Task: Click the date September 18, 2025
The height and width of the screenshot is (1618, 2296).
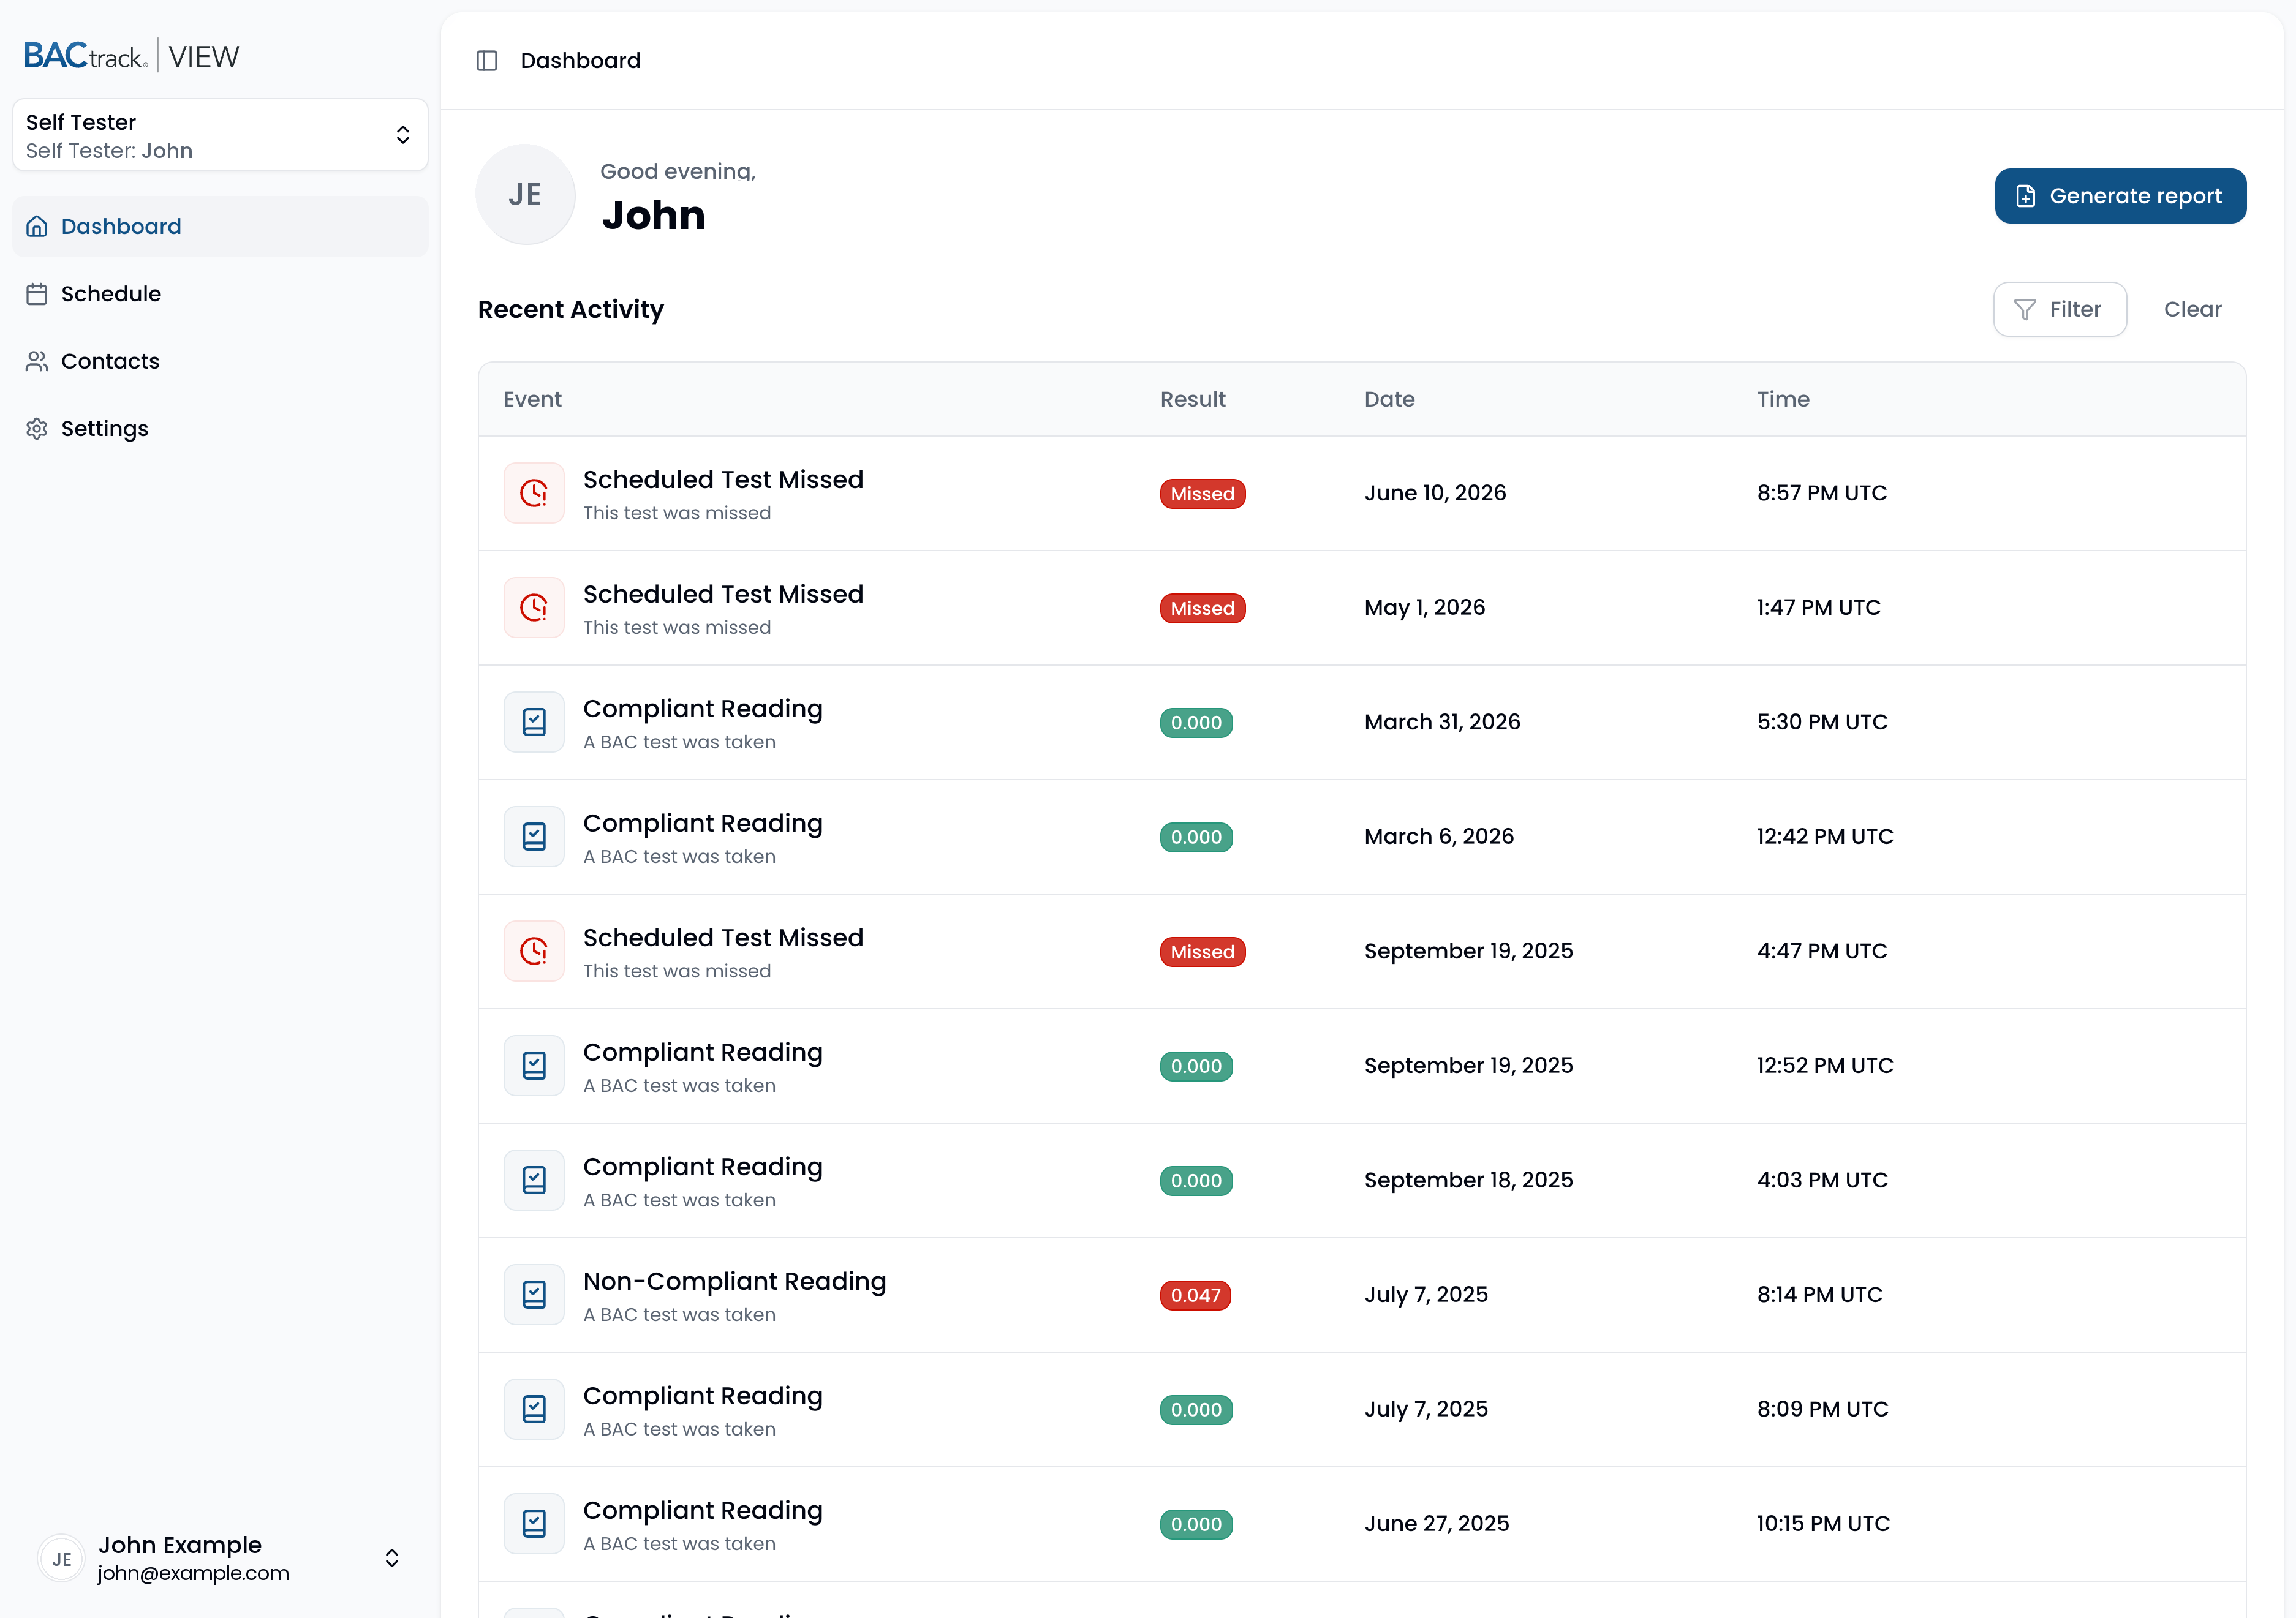Action: [1468, 1180]
